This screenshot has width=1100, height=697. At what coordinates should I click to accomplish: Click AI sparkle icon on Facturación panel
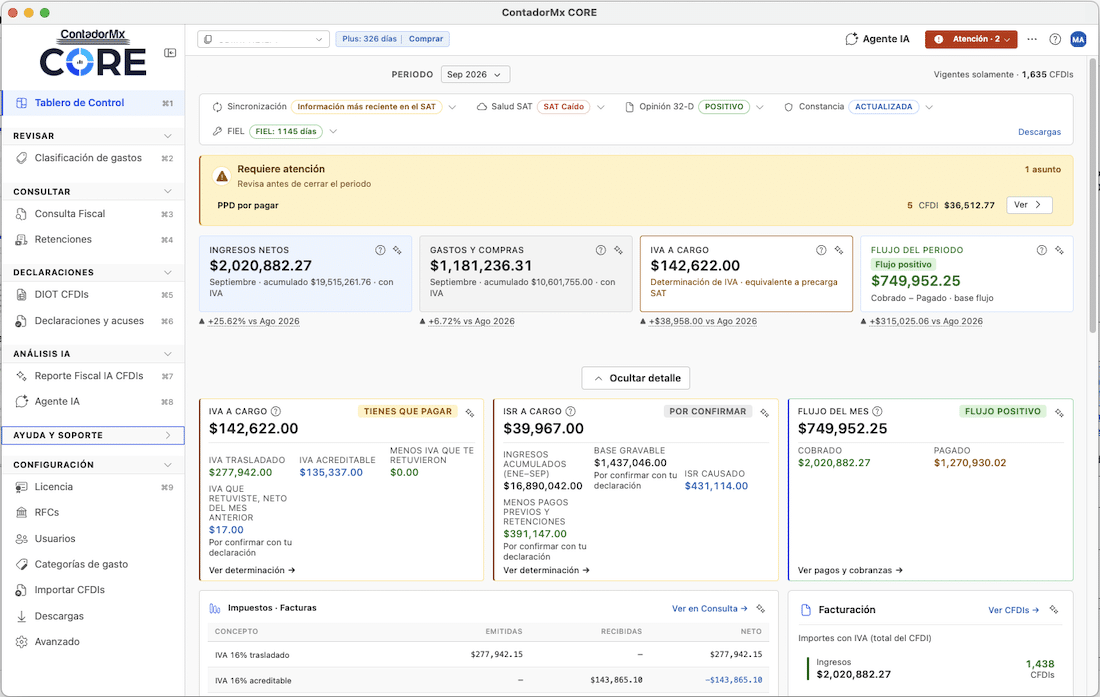1054,610
